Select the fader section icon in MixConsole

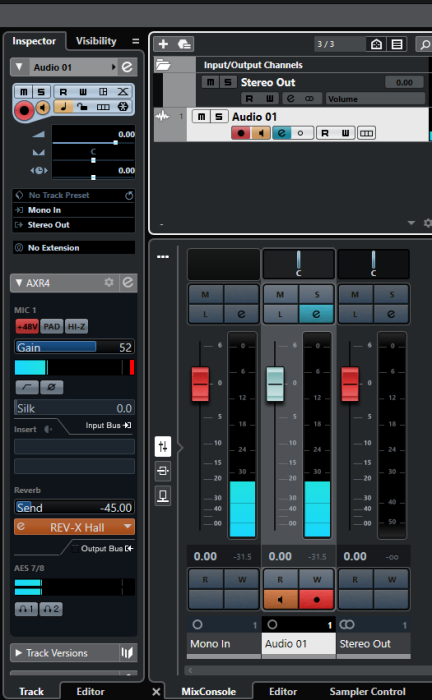click(163, 446)
